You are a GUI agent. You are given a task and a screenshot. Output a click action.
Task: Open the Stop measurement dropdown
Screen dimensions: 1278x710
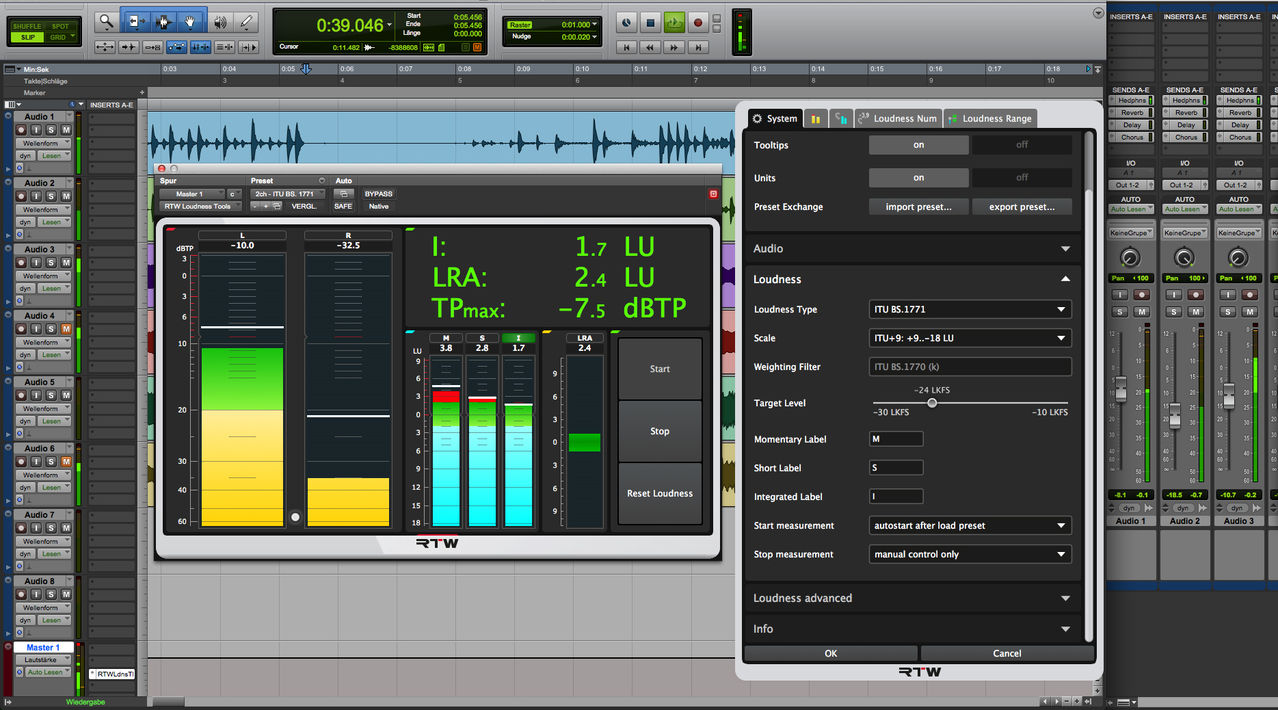970,554
